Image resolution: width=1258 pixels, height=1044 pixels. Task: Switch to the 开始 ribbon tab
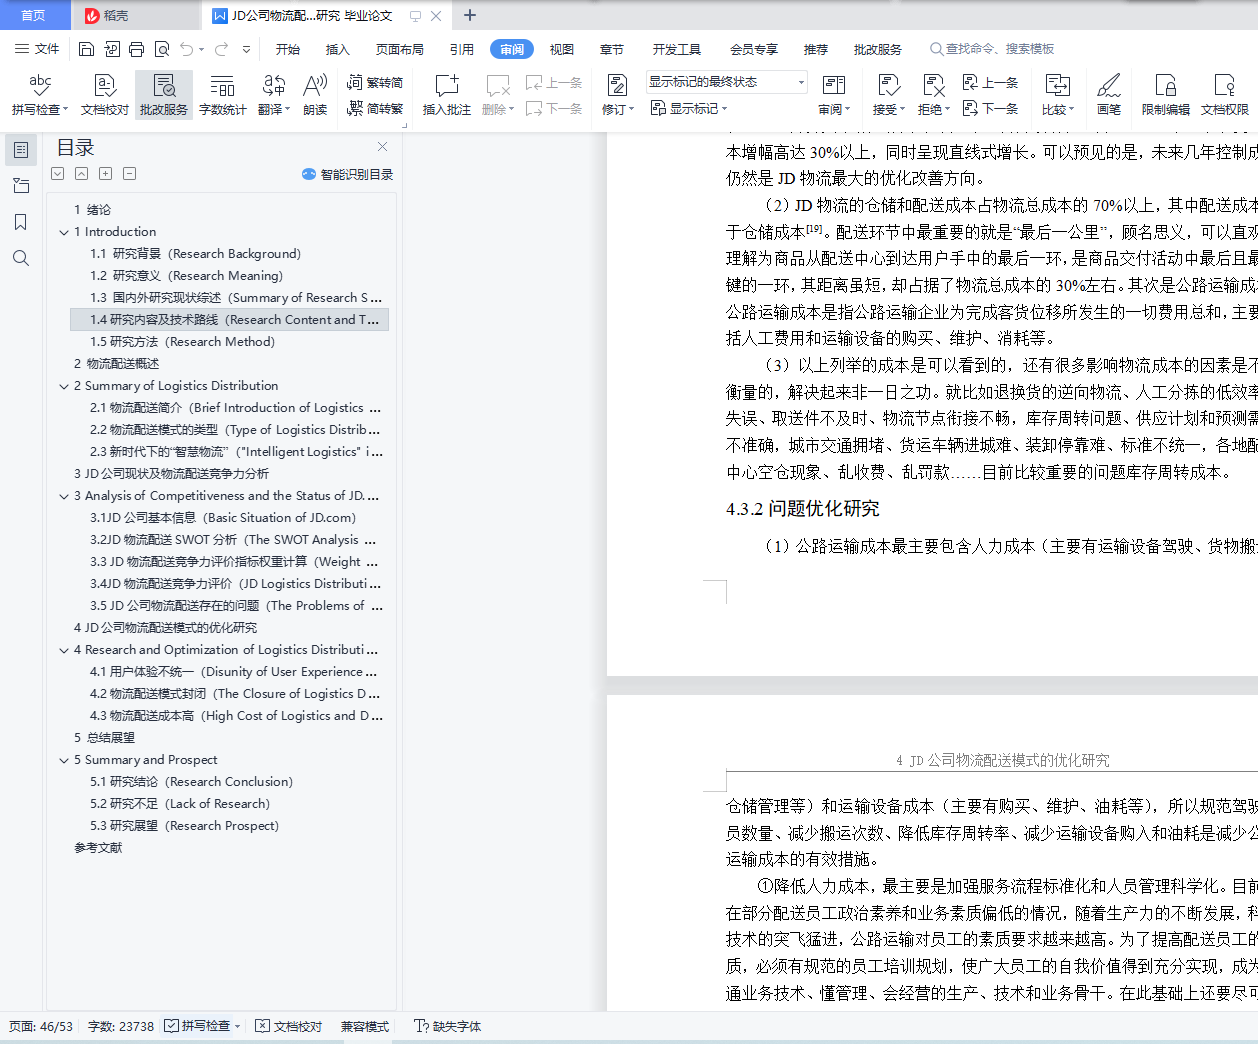tap(288, 49)
